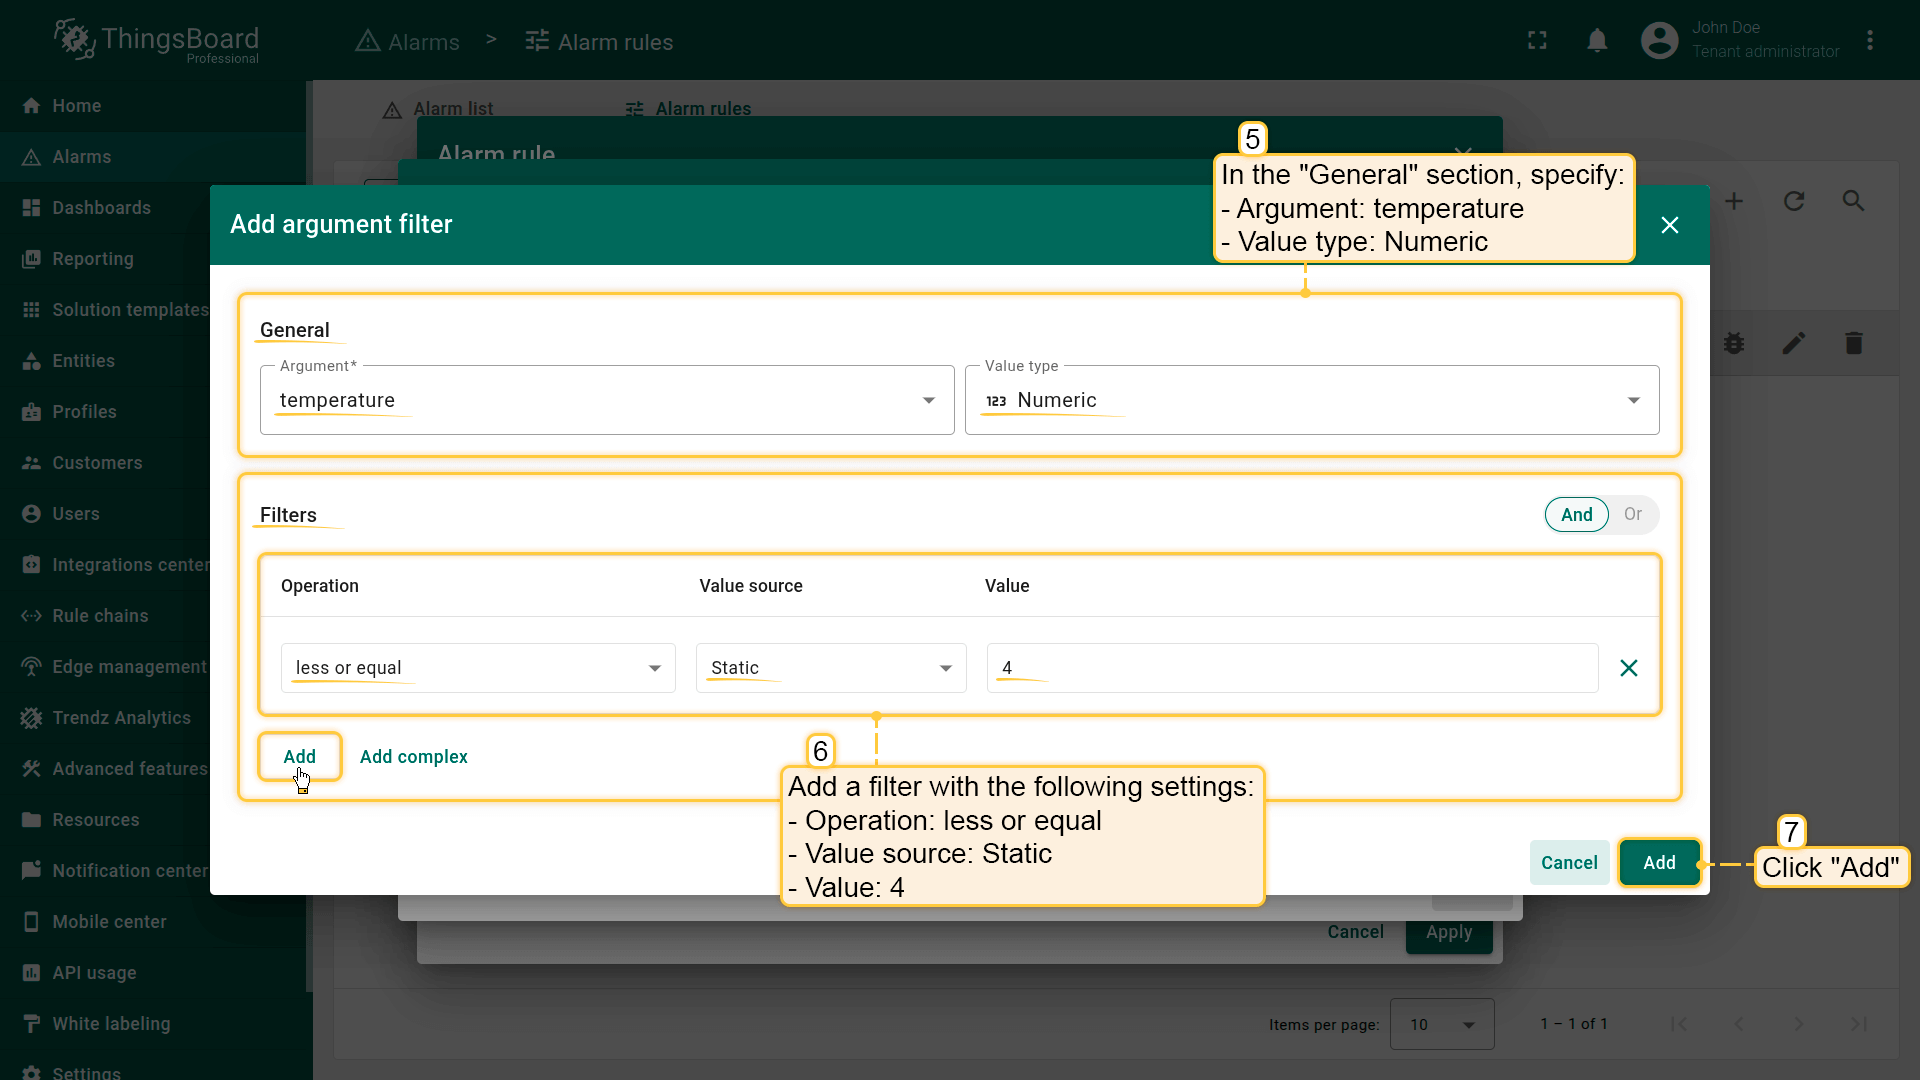
Task: Select the And filter operator
Action: pos(1576,515)
